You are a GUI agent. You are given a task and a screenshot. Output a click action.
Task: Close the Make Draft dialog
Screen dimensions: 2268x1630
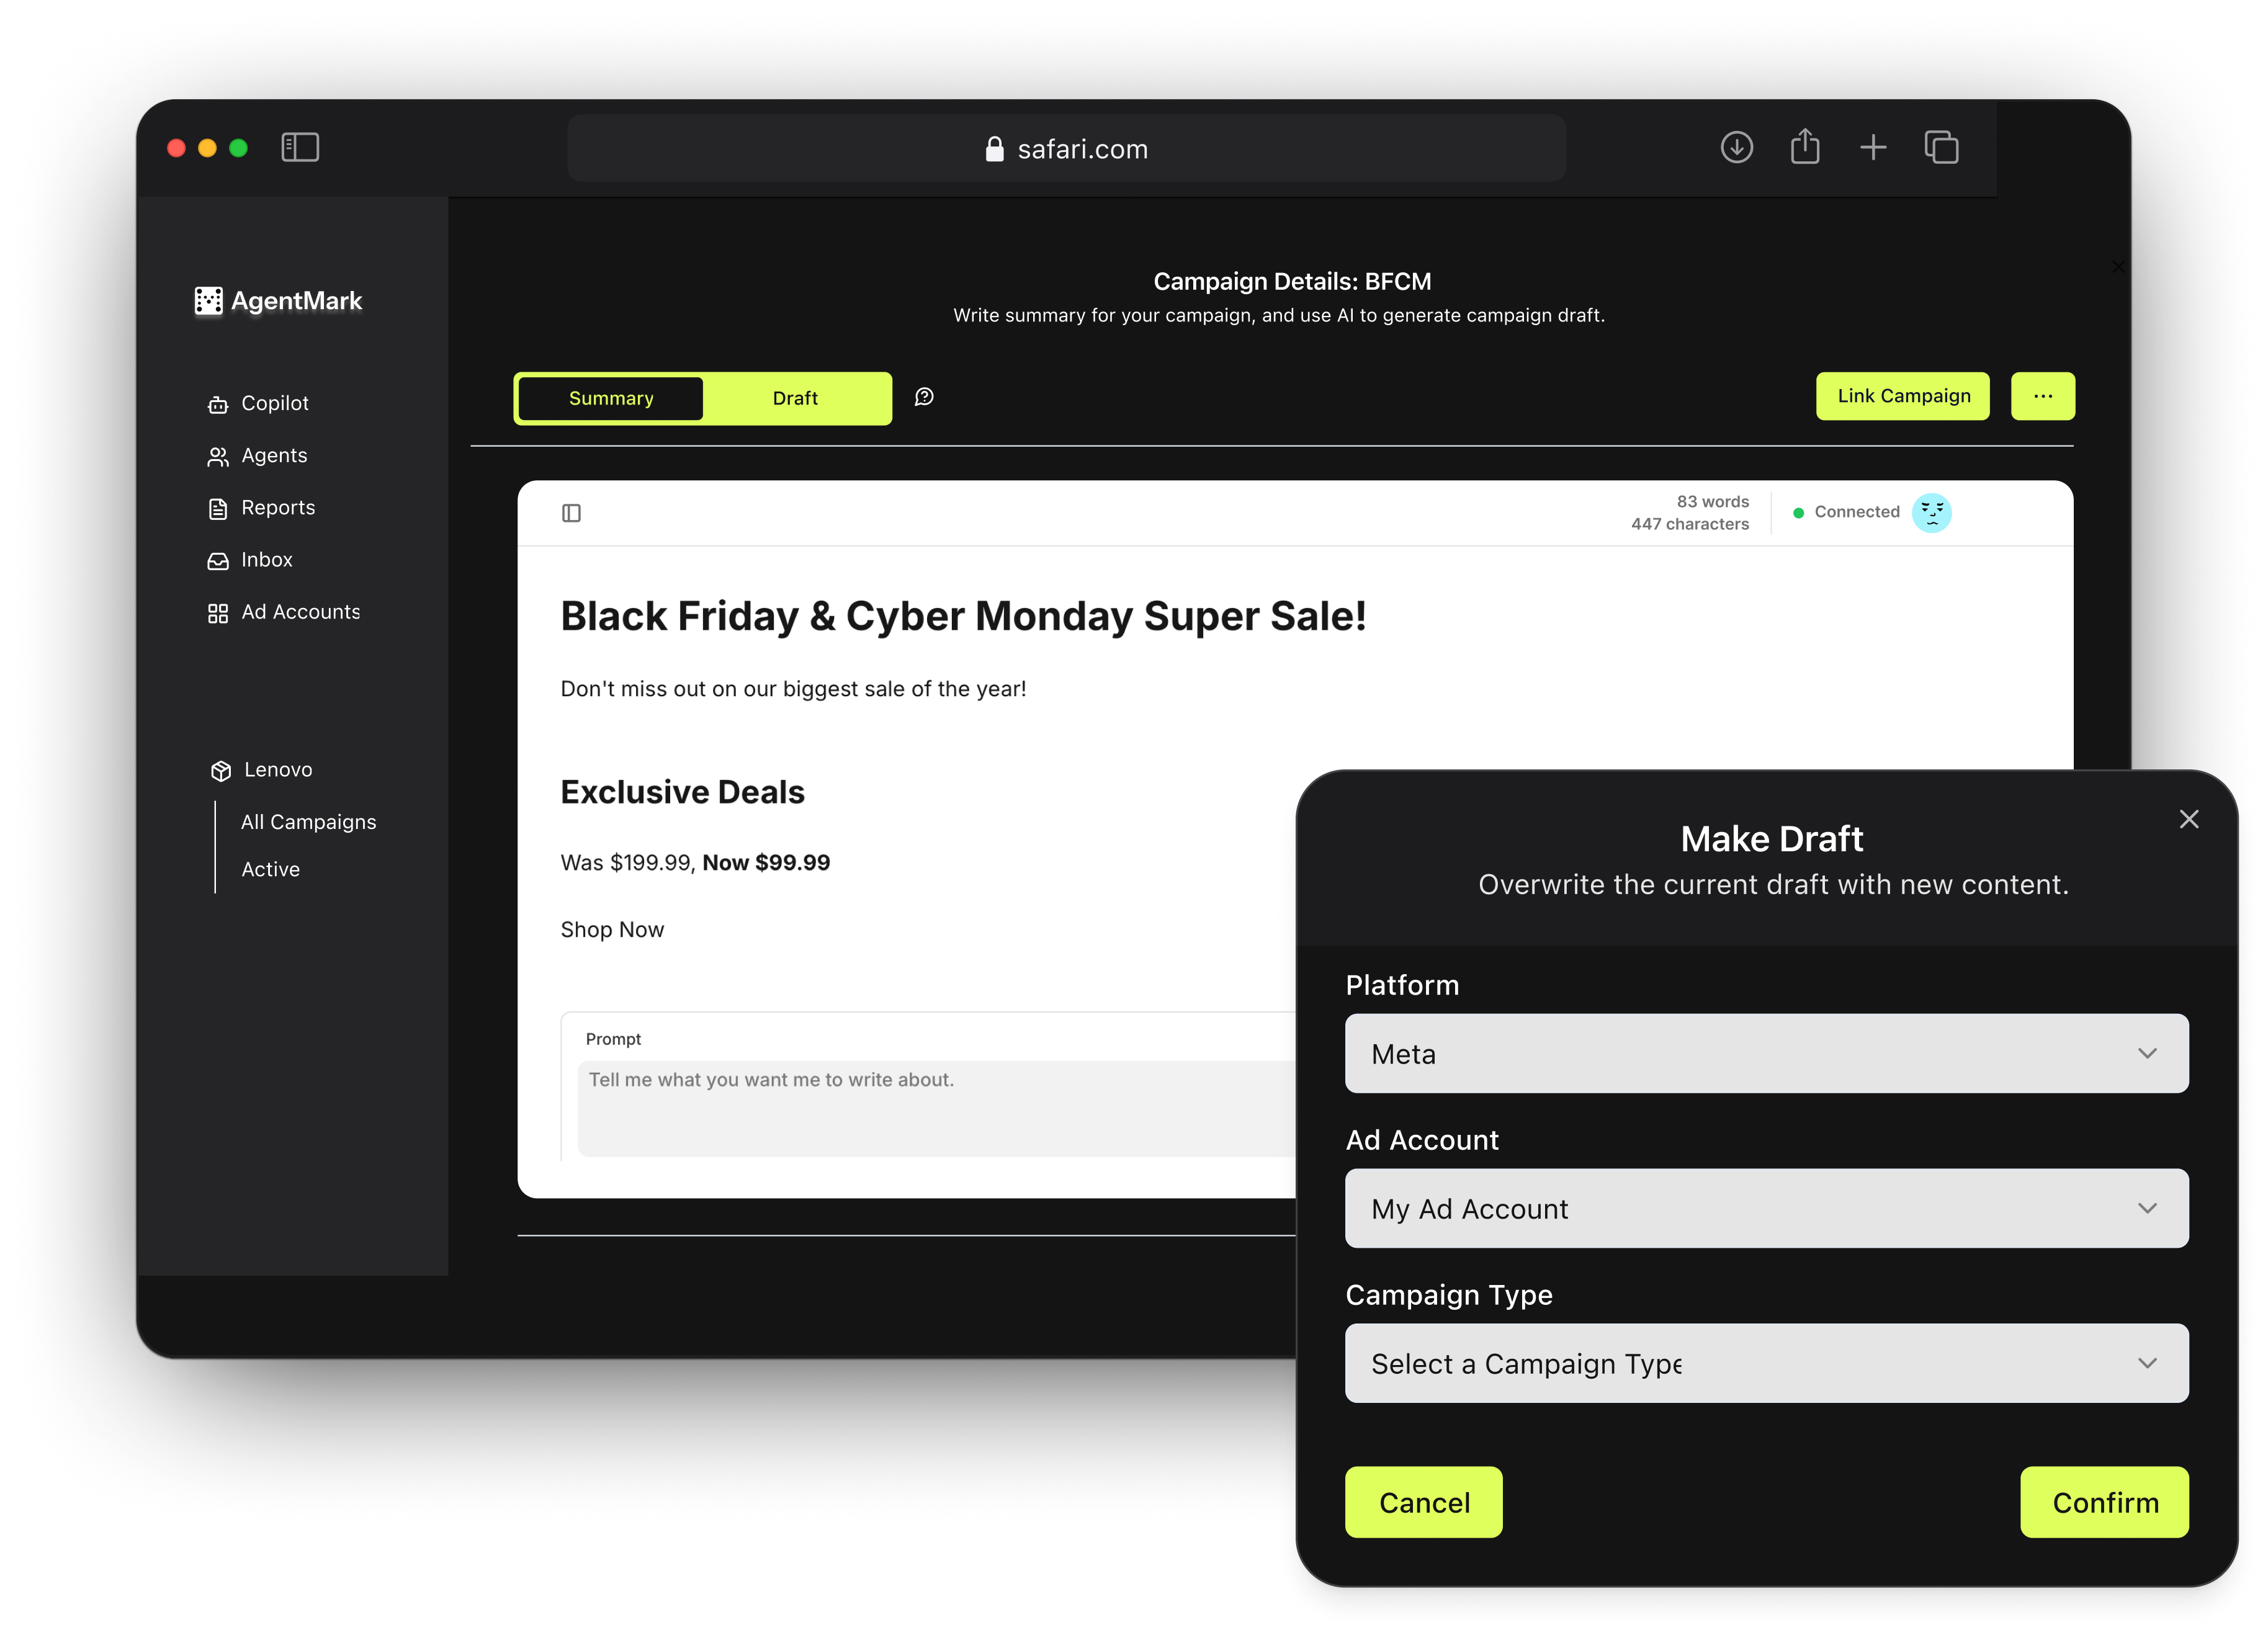(2188, 819)
